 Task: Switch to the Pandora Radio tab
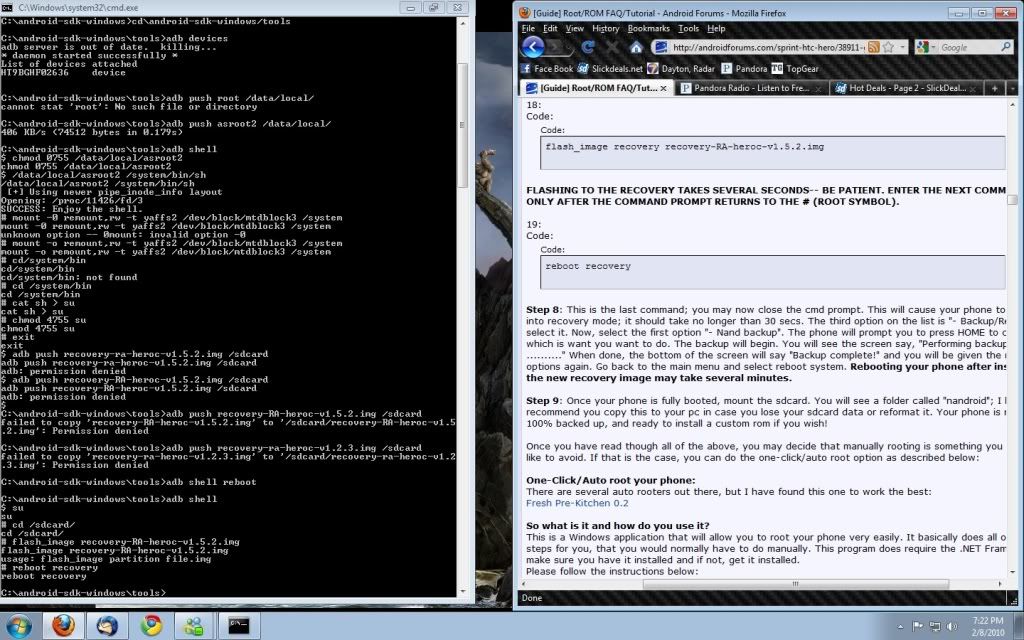pos(752,88)
